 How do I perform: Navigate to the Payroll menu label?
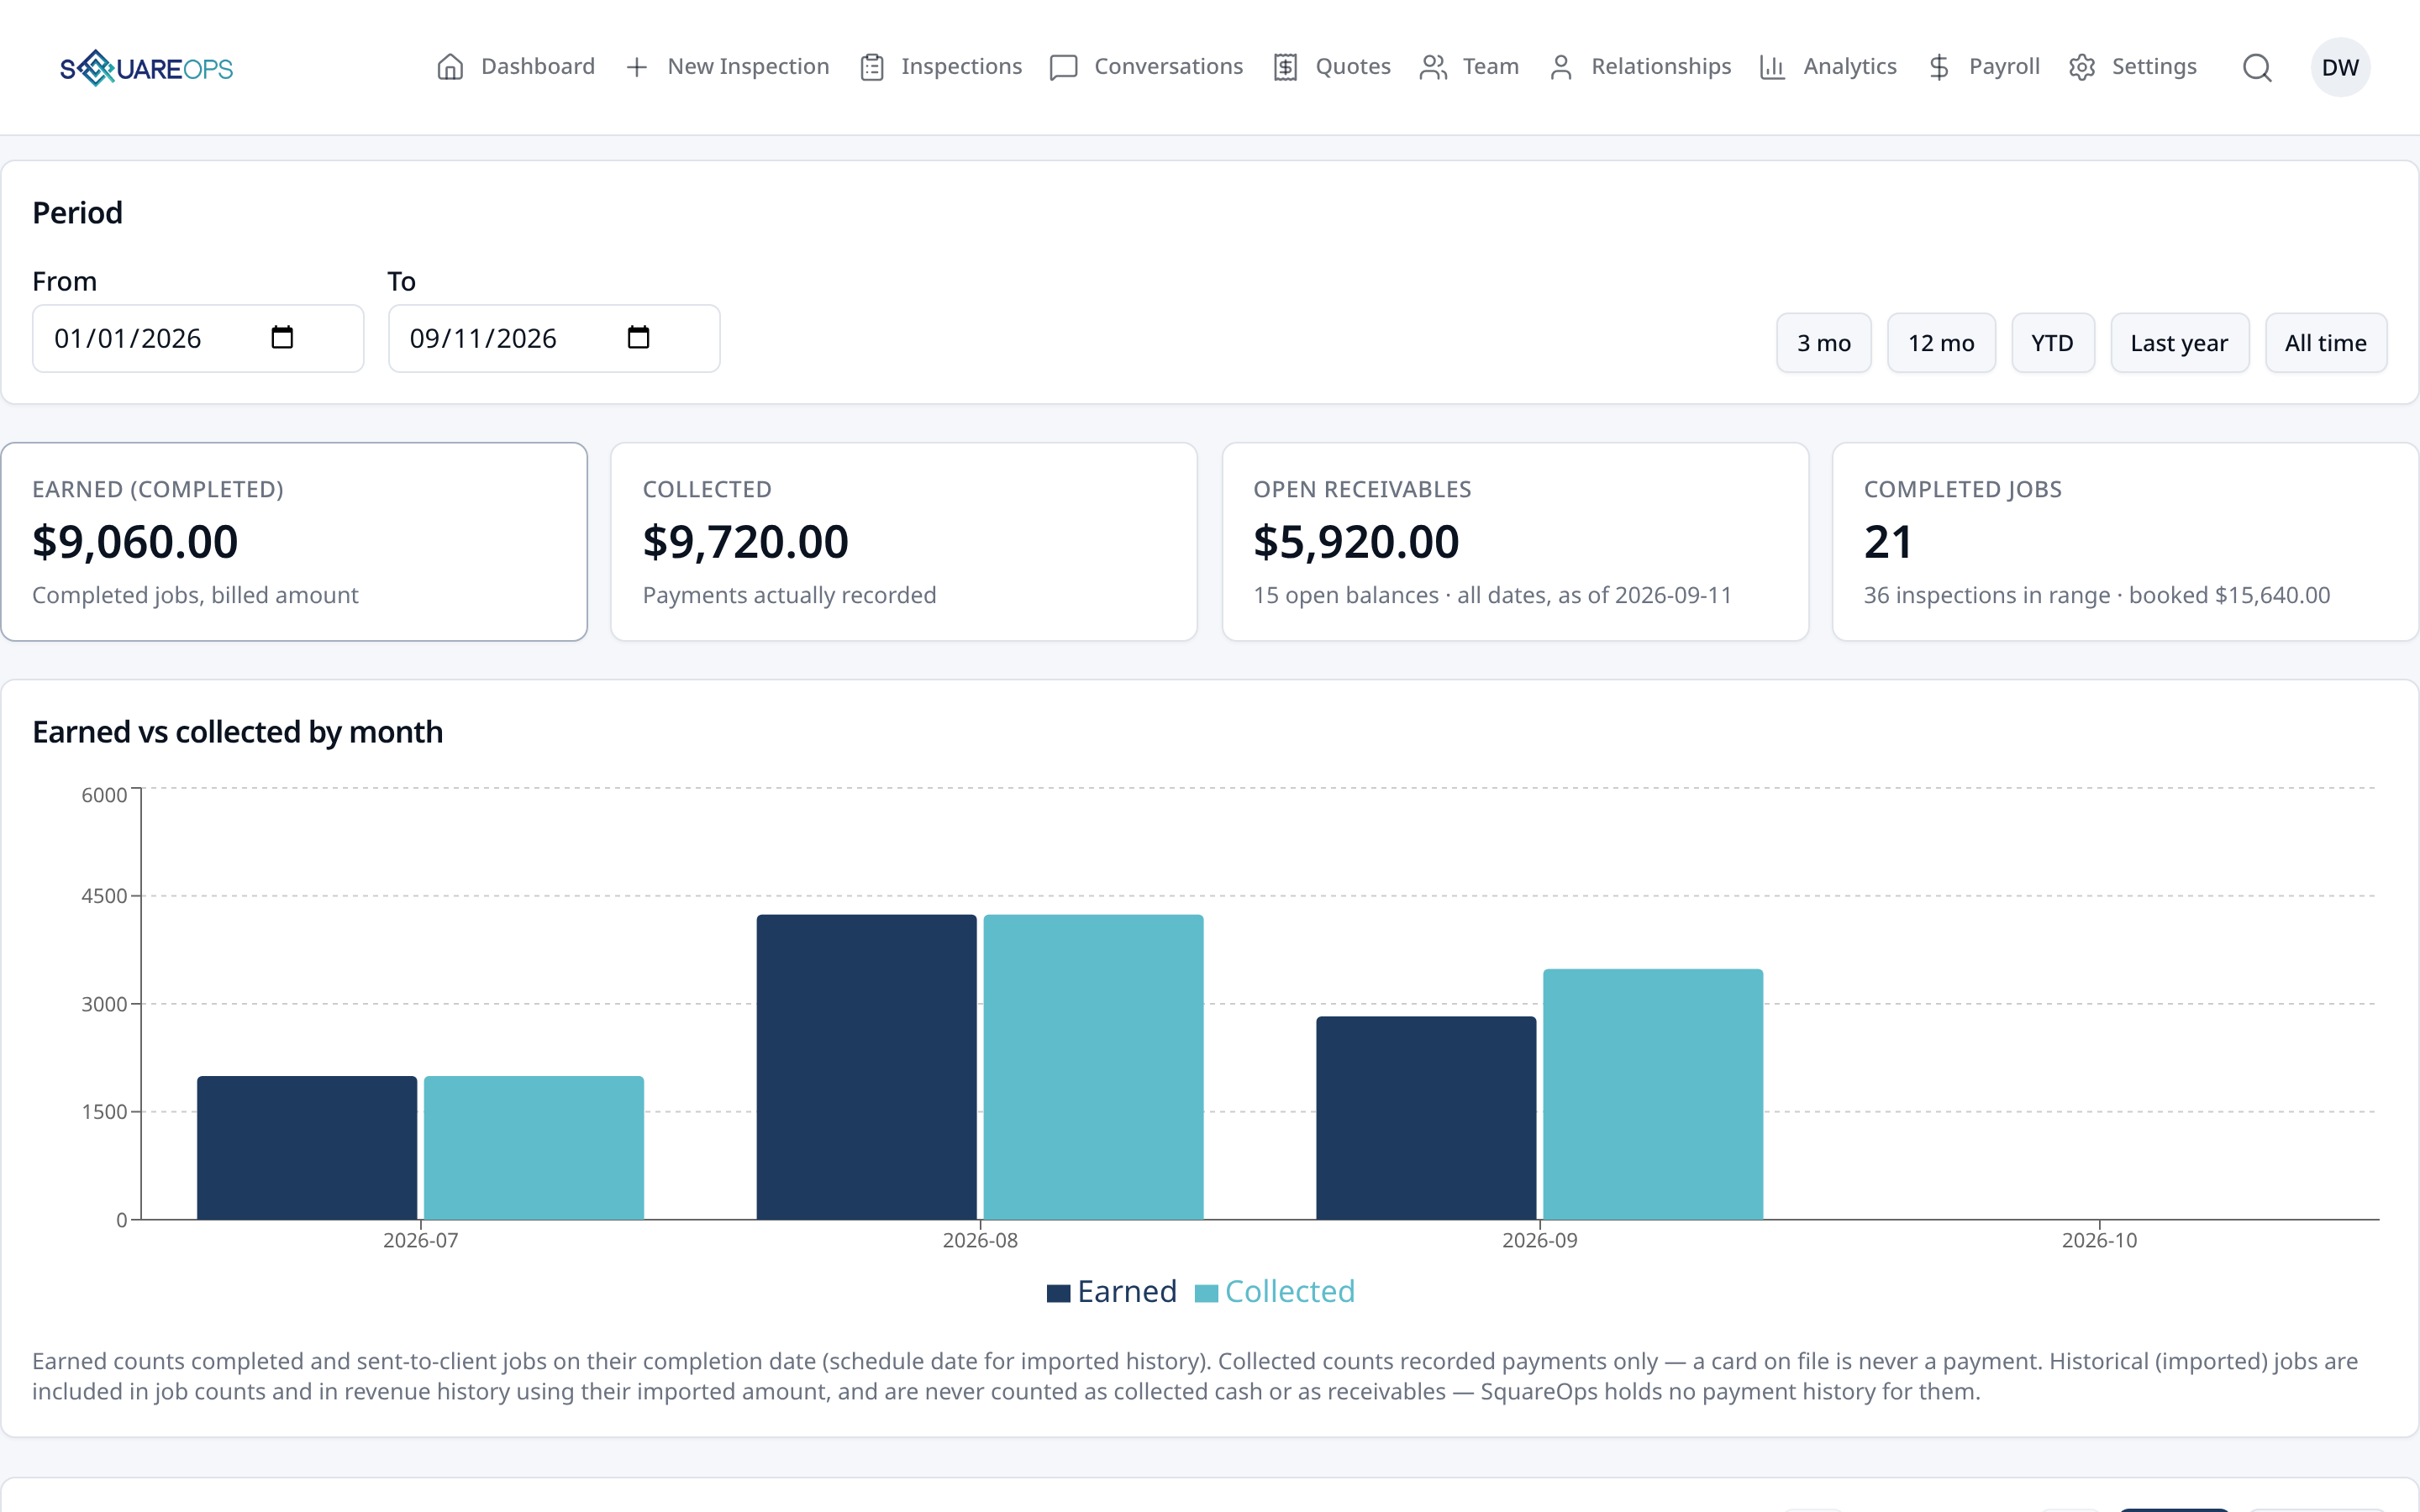click(2004, 66)
